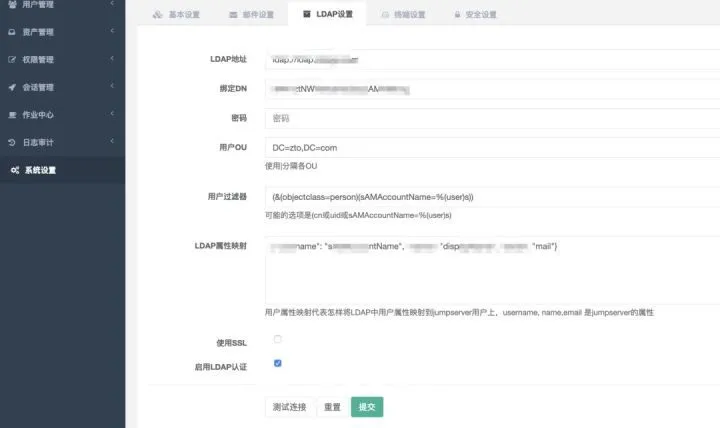Expand the 权限管理 menu chevron
This screenshot has height=428, width=720.
coord(112,58)
